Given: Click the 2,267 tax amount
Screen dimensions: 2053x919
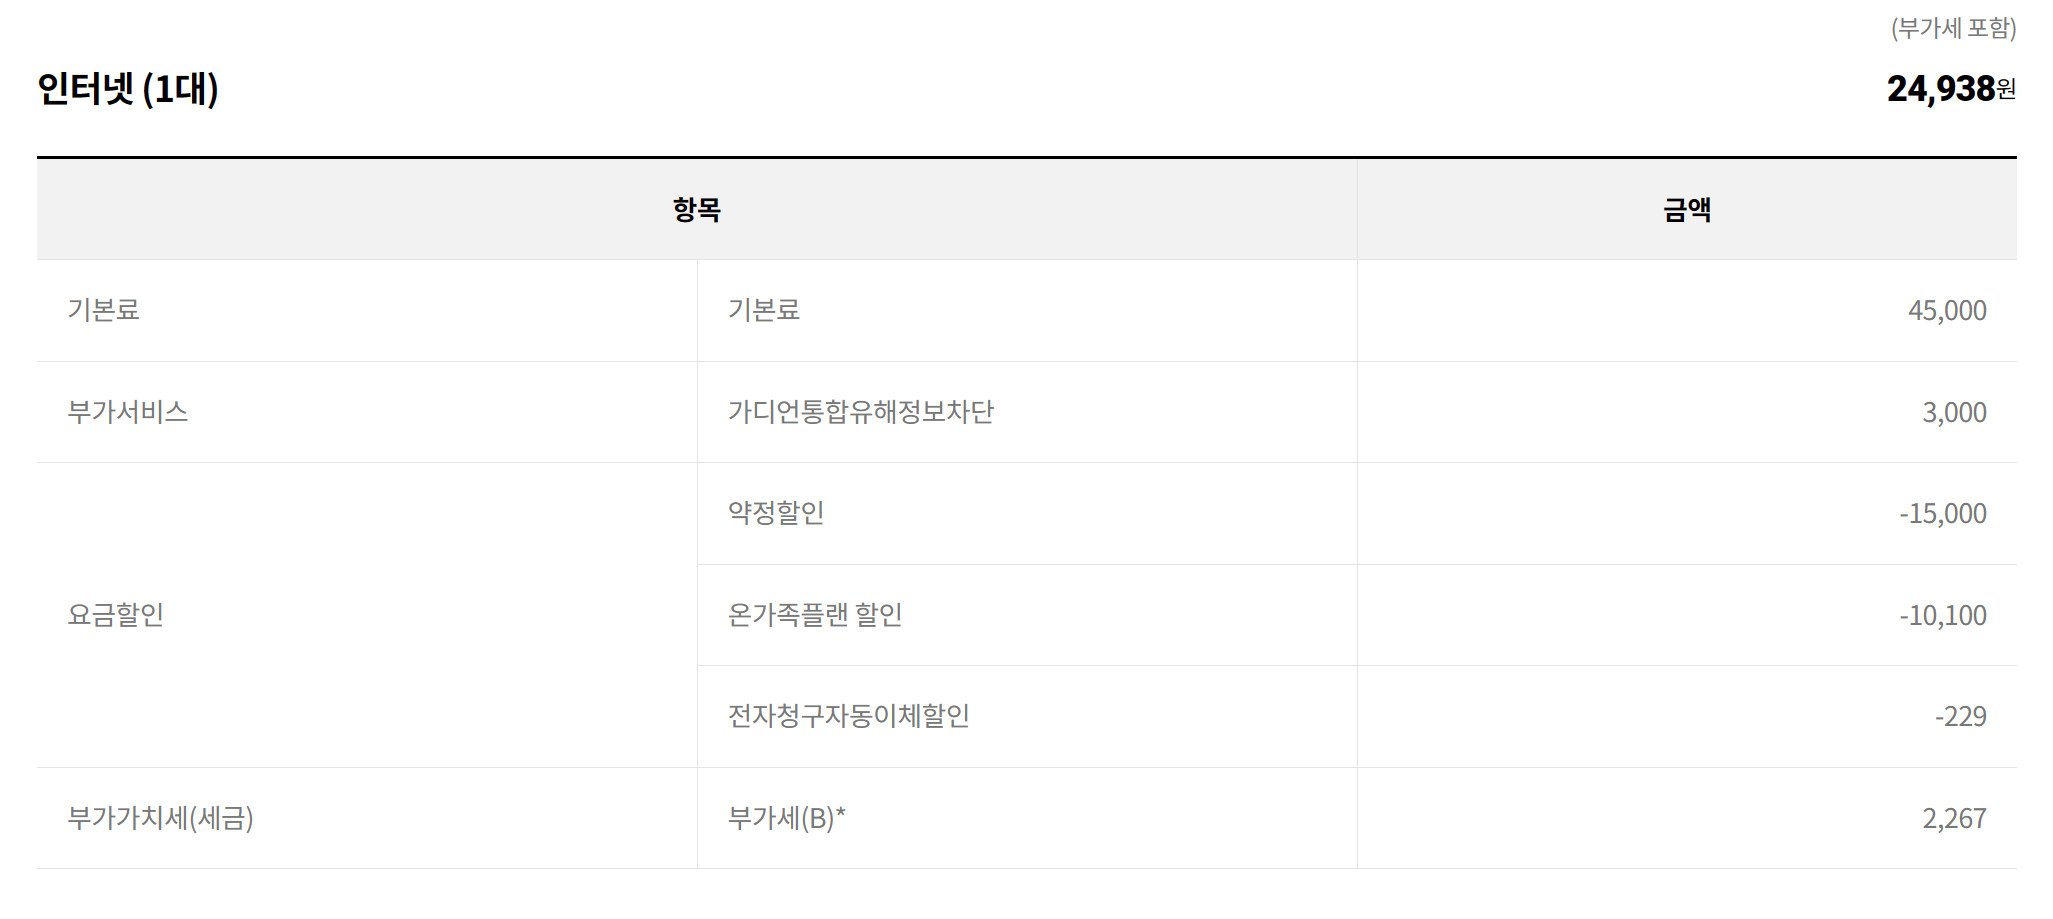Looking at the screenshot, I should 1953,819.
